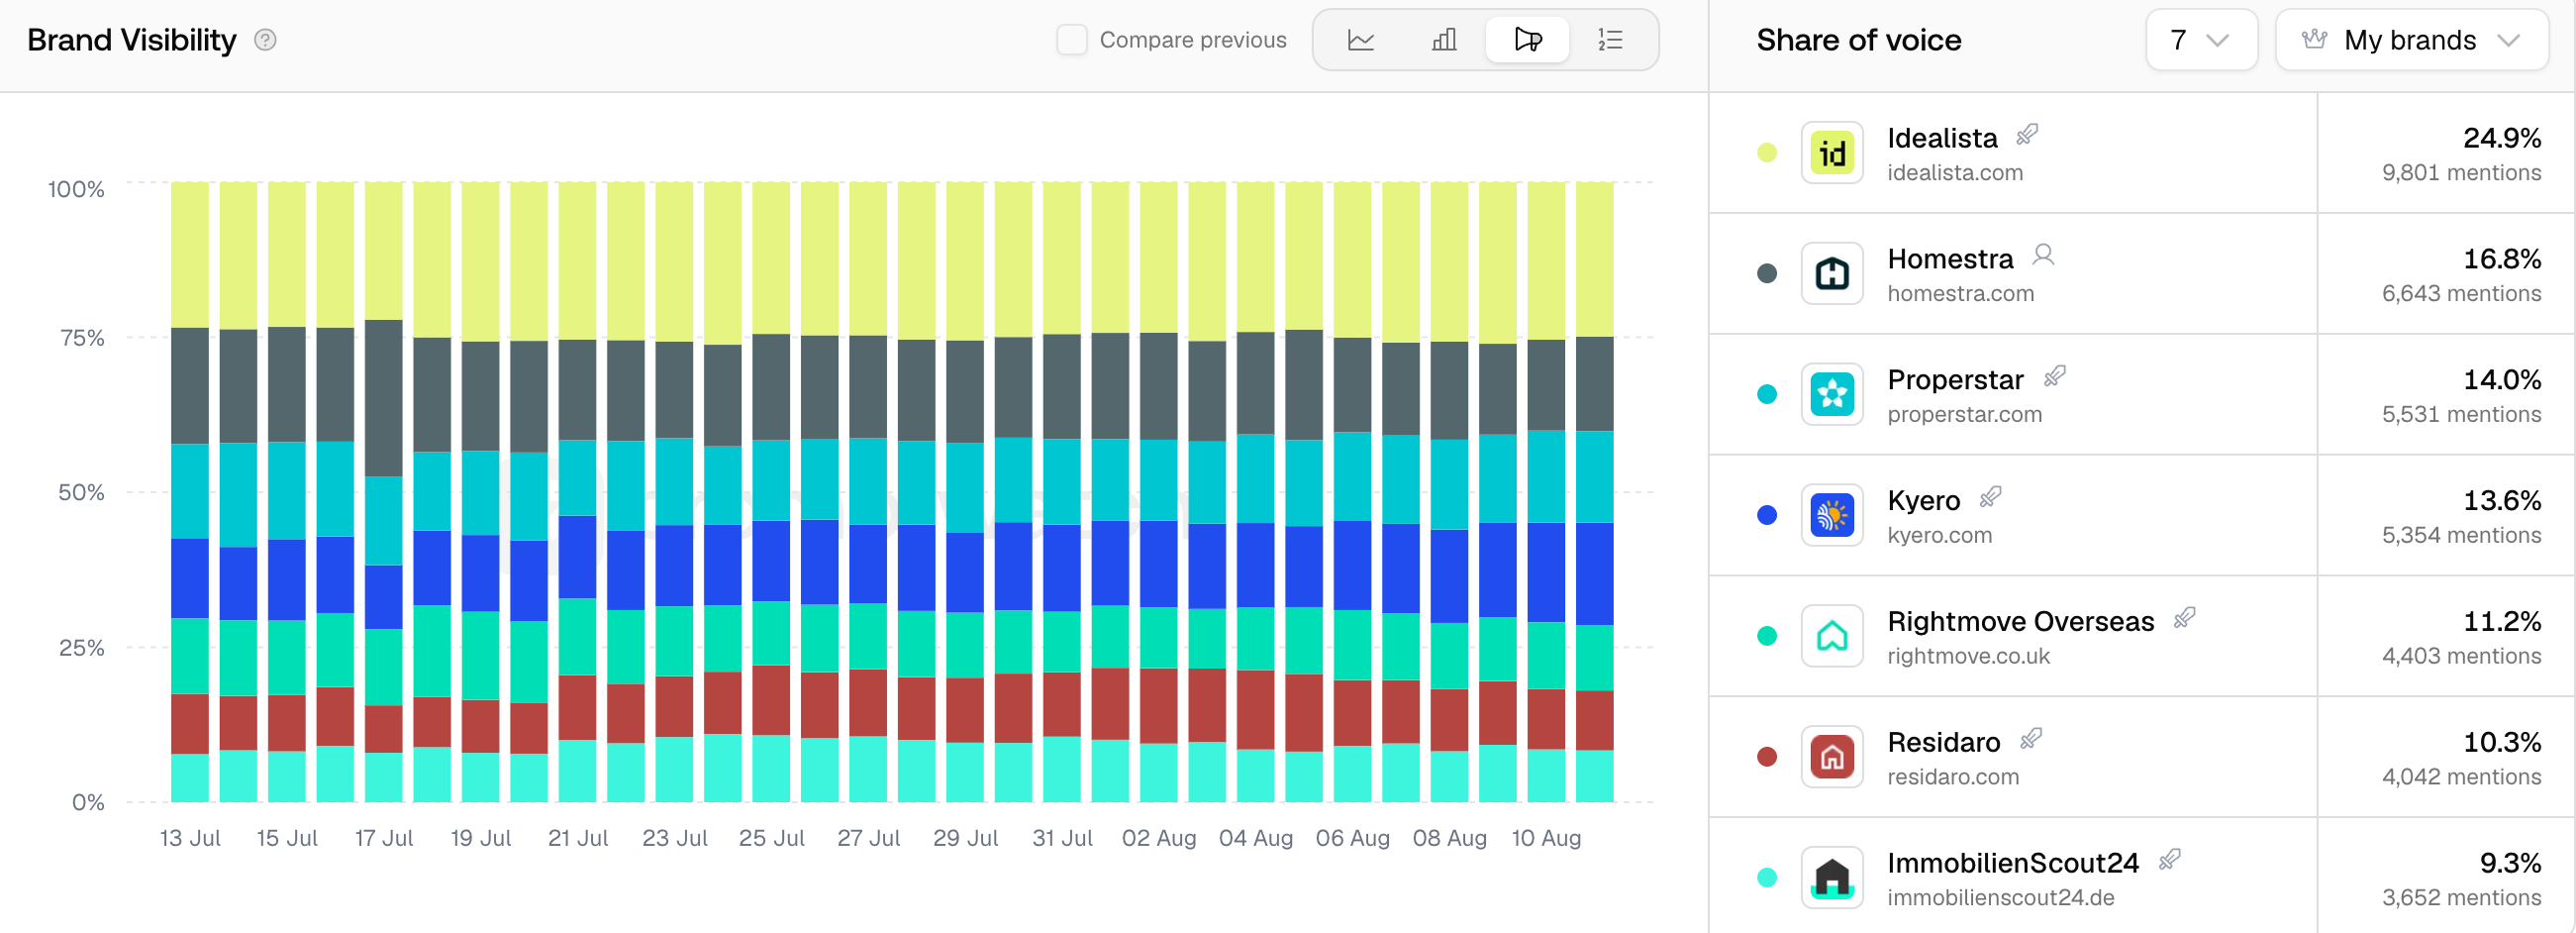The image size is (2576, 933).
Task: Click the stacked bar for 13 Jul
Action: [x=190, y=492]
